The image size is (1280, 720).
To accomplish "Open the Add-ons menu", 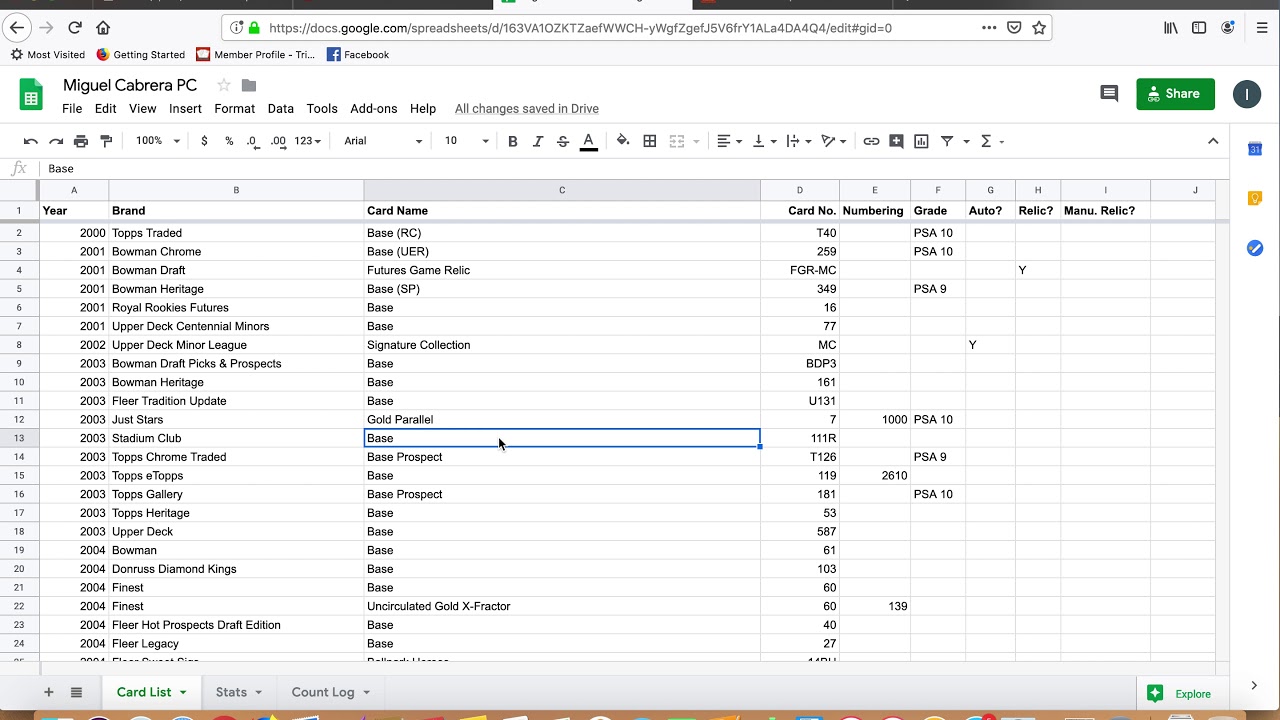I will click(x=374, y=108).
